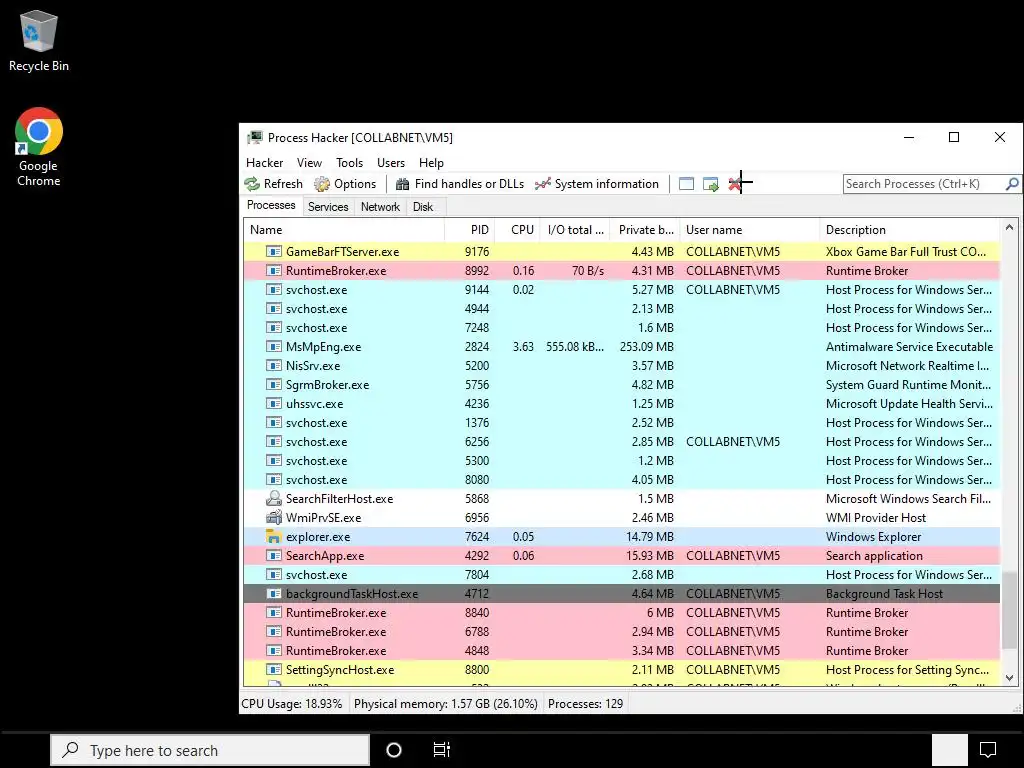Image resolution: width=1024 pixels, height=768 pixels.
Task: Open the Users menu
Action: pyautogui.click(x=391, y=163)
